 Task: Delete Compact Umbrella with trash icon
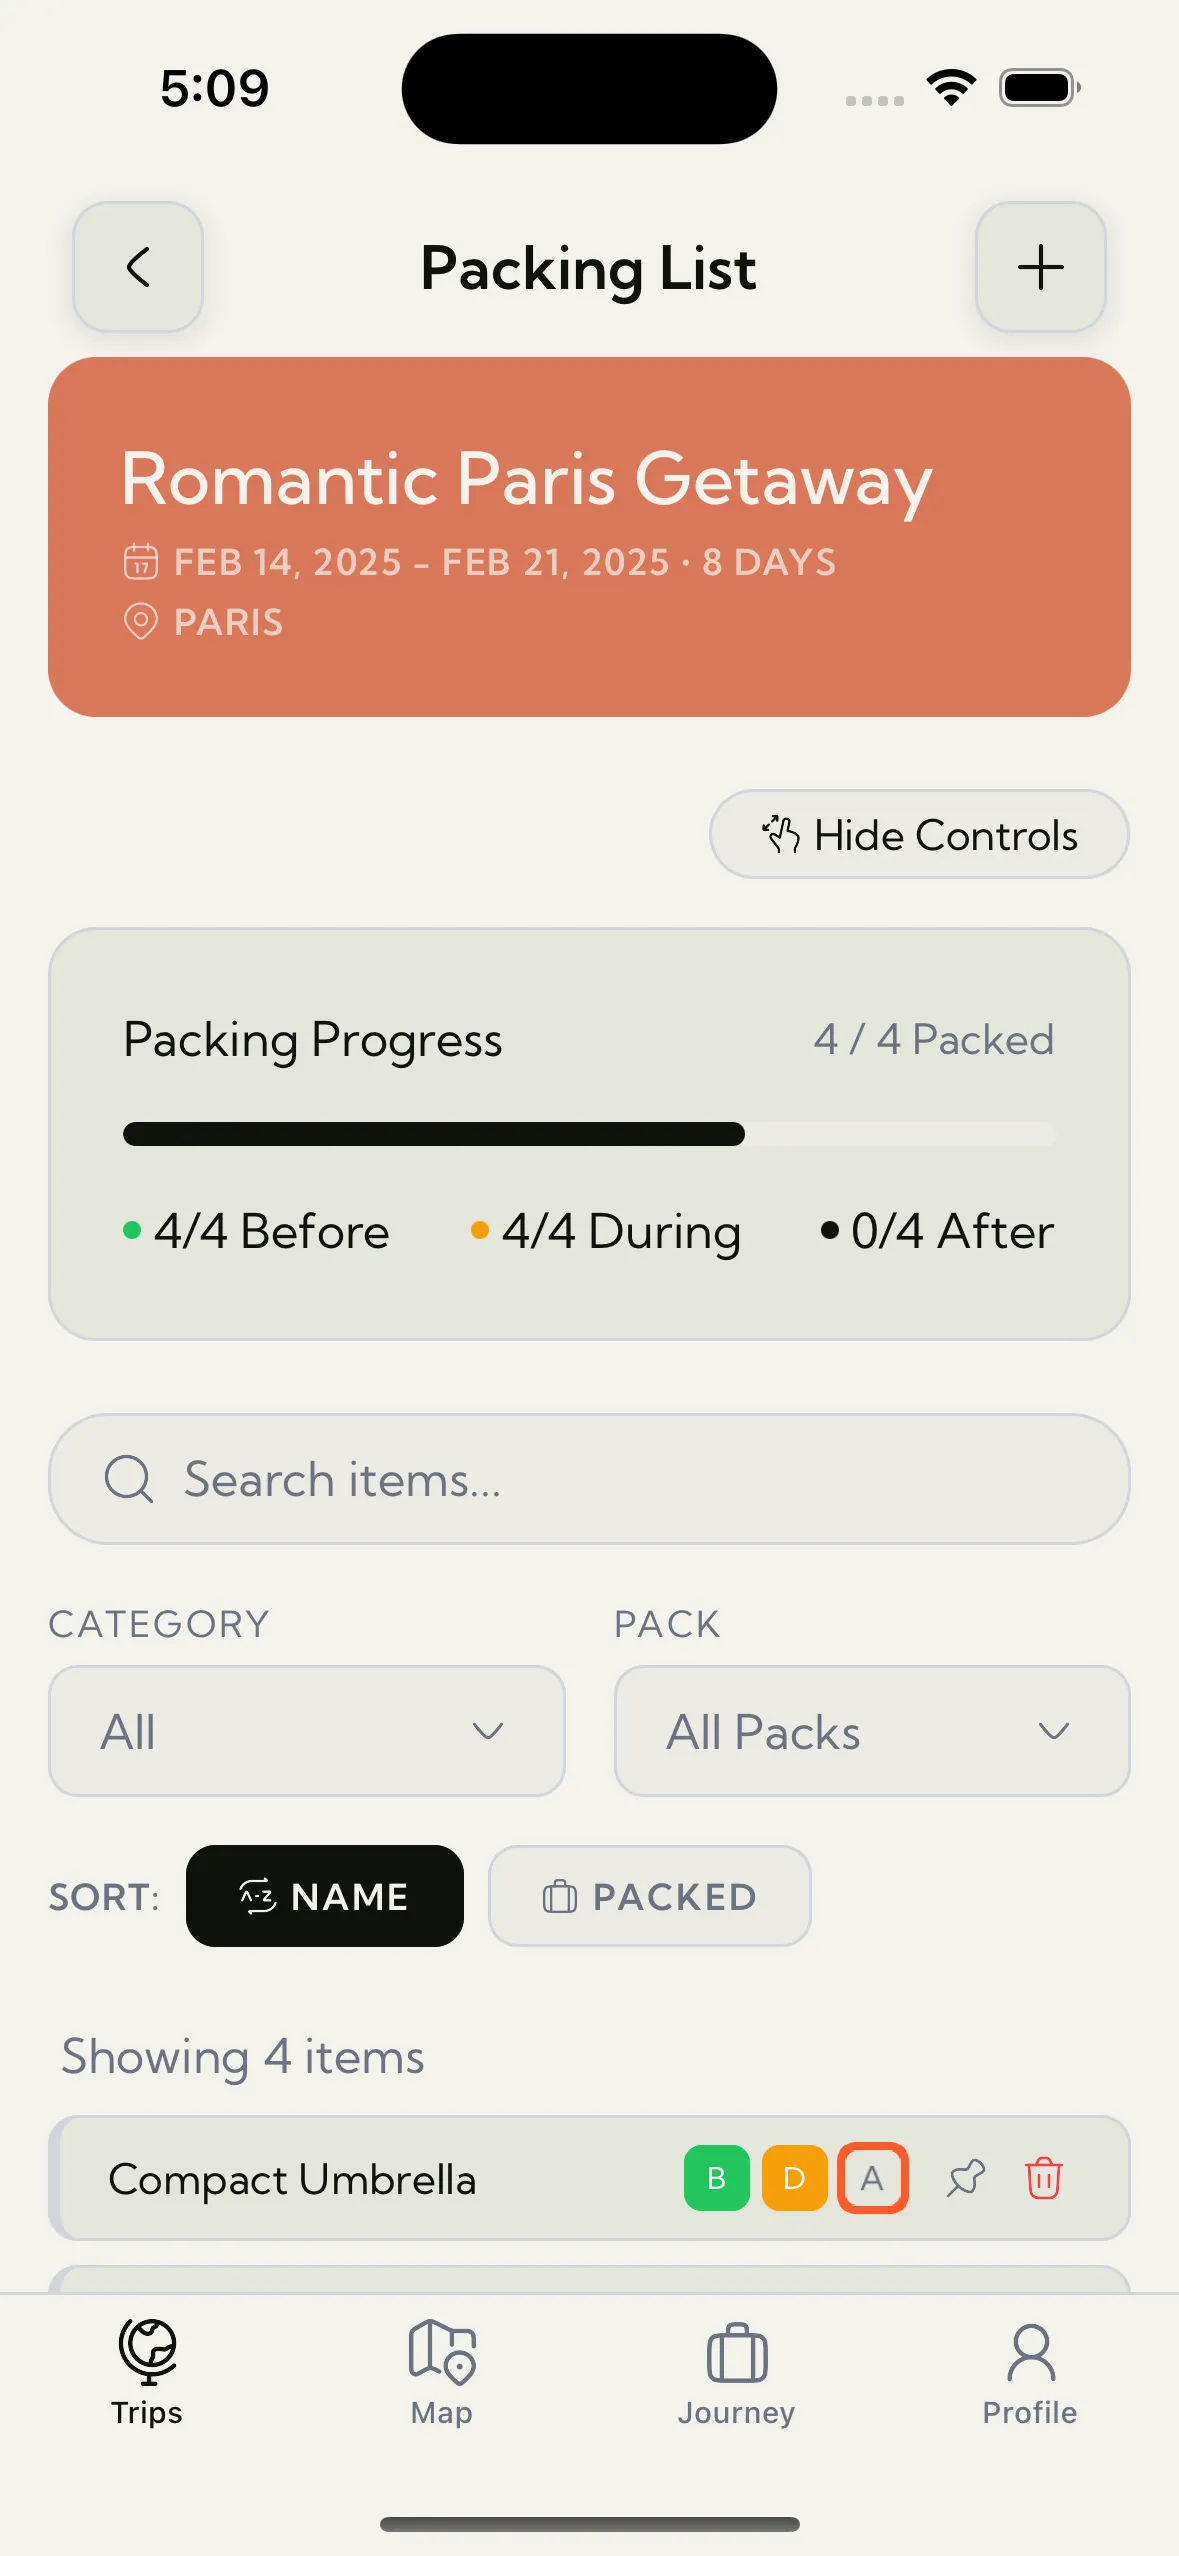[1043, 2178]
